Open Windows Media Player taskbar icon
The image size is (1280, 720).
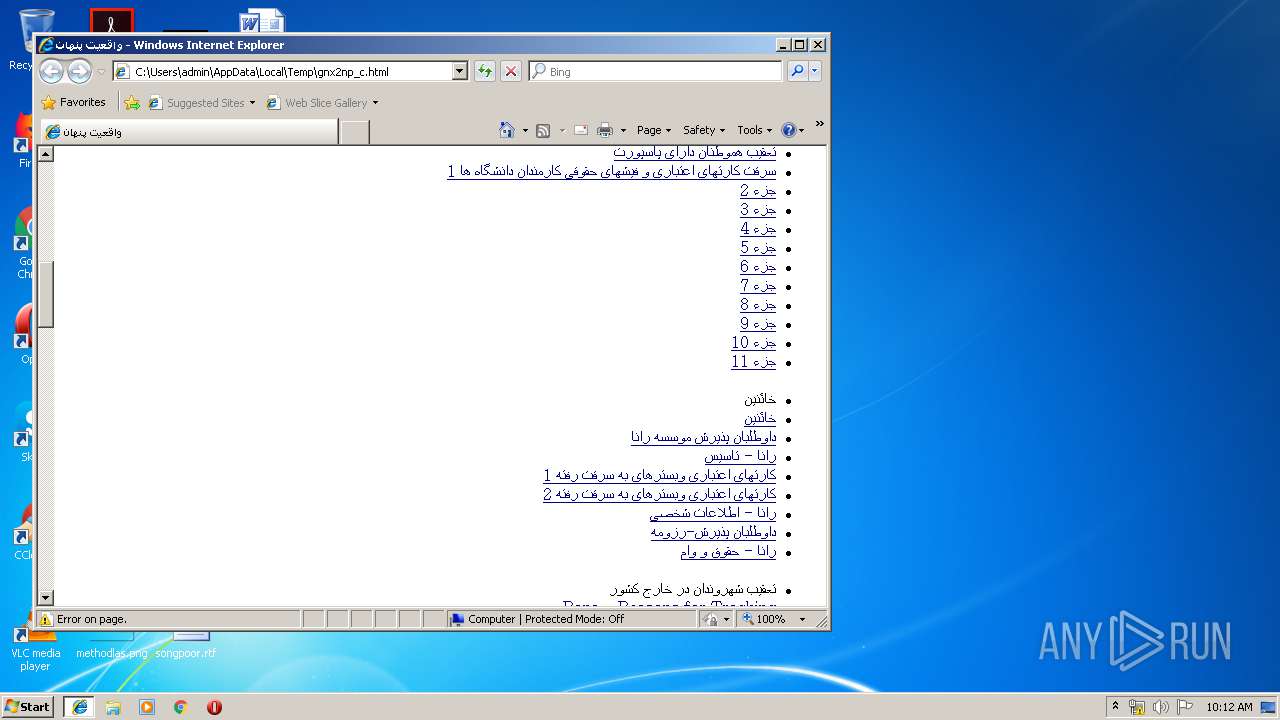point(147,707)
